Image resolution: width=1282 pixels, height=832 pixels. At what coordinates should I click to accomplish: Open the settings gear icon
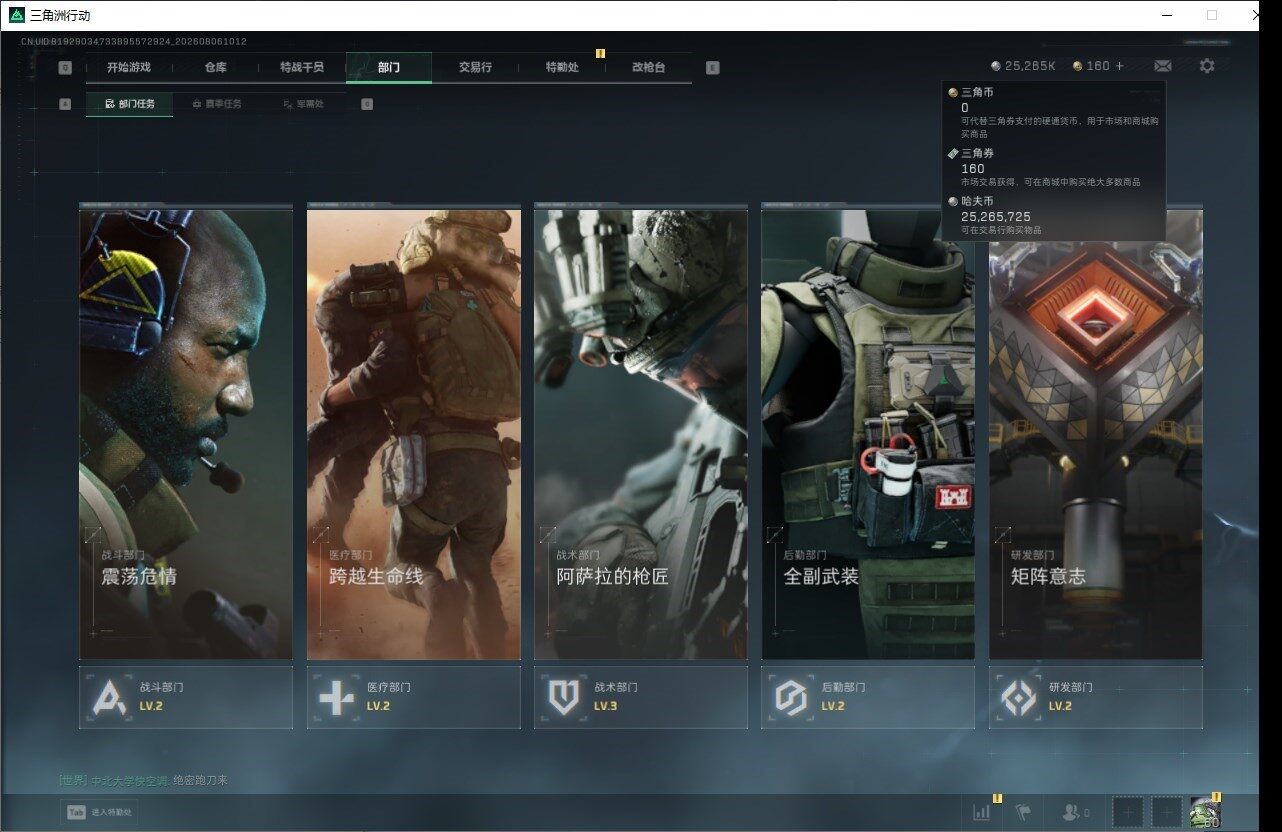[x=1207, y=66]
